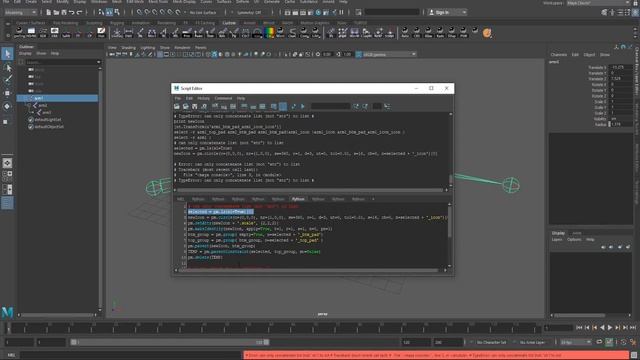Toggle Show Both panes in Script Editor
Screen dimensions: 640x360
coord(262,107)
